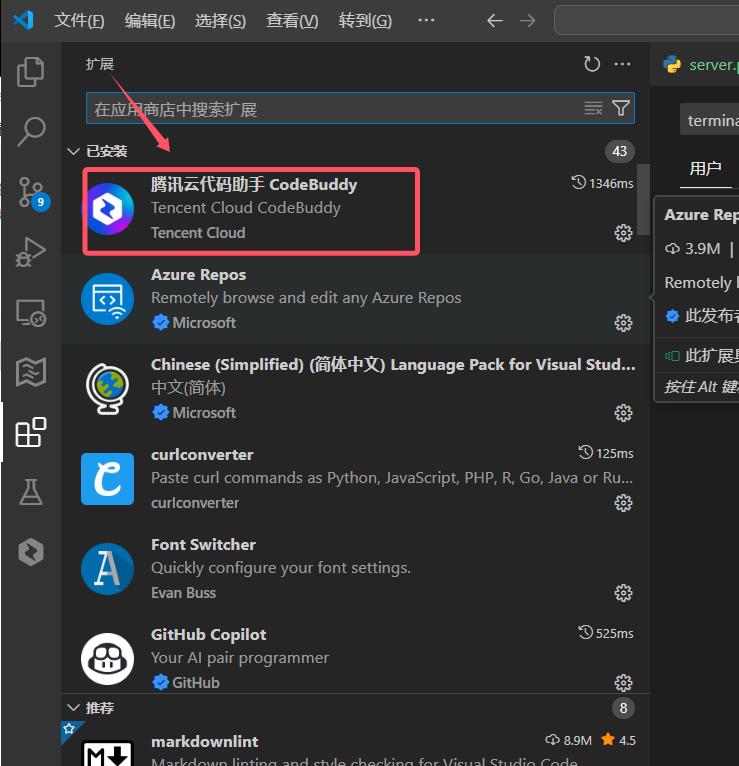Open the 编辑(E) menu
Viewport: 739px width, 766px height.
(150, 21)
